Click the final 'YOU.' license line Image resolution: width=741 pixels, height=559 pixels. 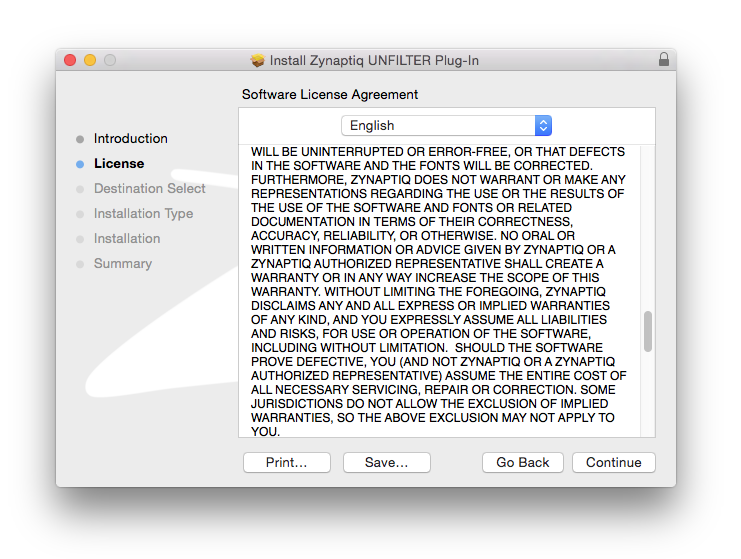pyautogui.click(x=266, y=431)
